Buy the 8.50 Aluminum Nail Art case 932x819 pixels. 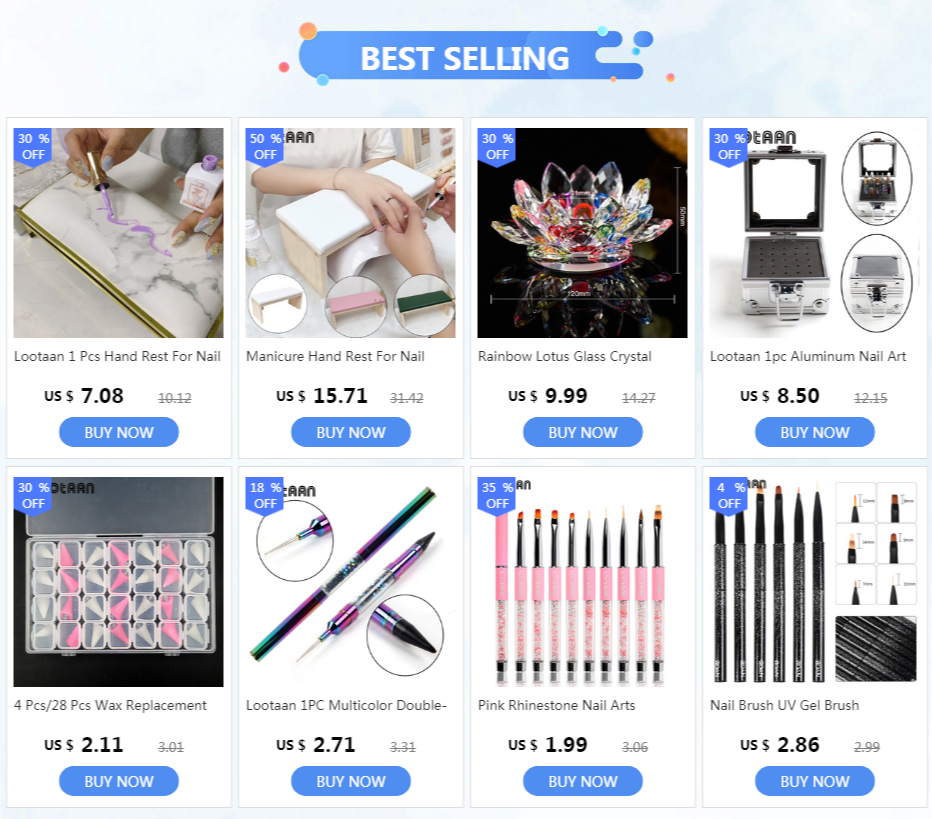click(x=815, y=432)
